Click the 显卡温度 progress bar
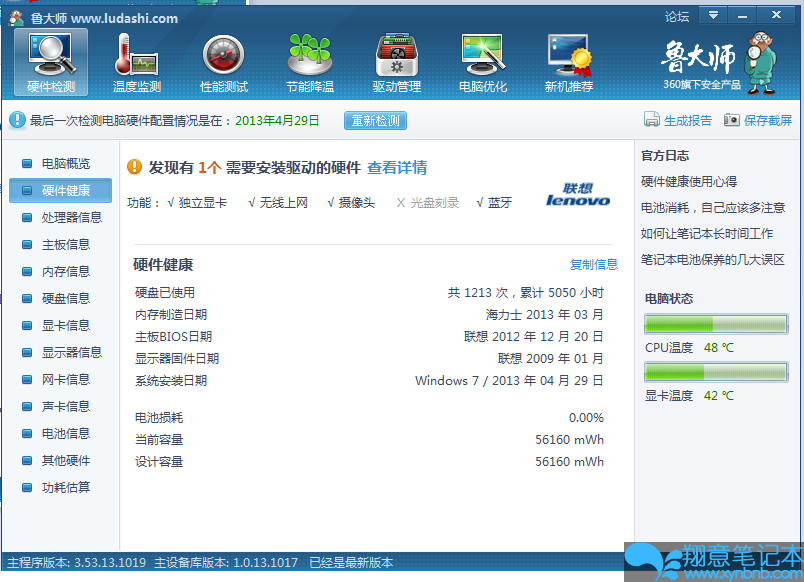Viewport: 804px width, 582px height. (x=716, y=372)
